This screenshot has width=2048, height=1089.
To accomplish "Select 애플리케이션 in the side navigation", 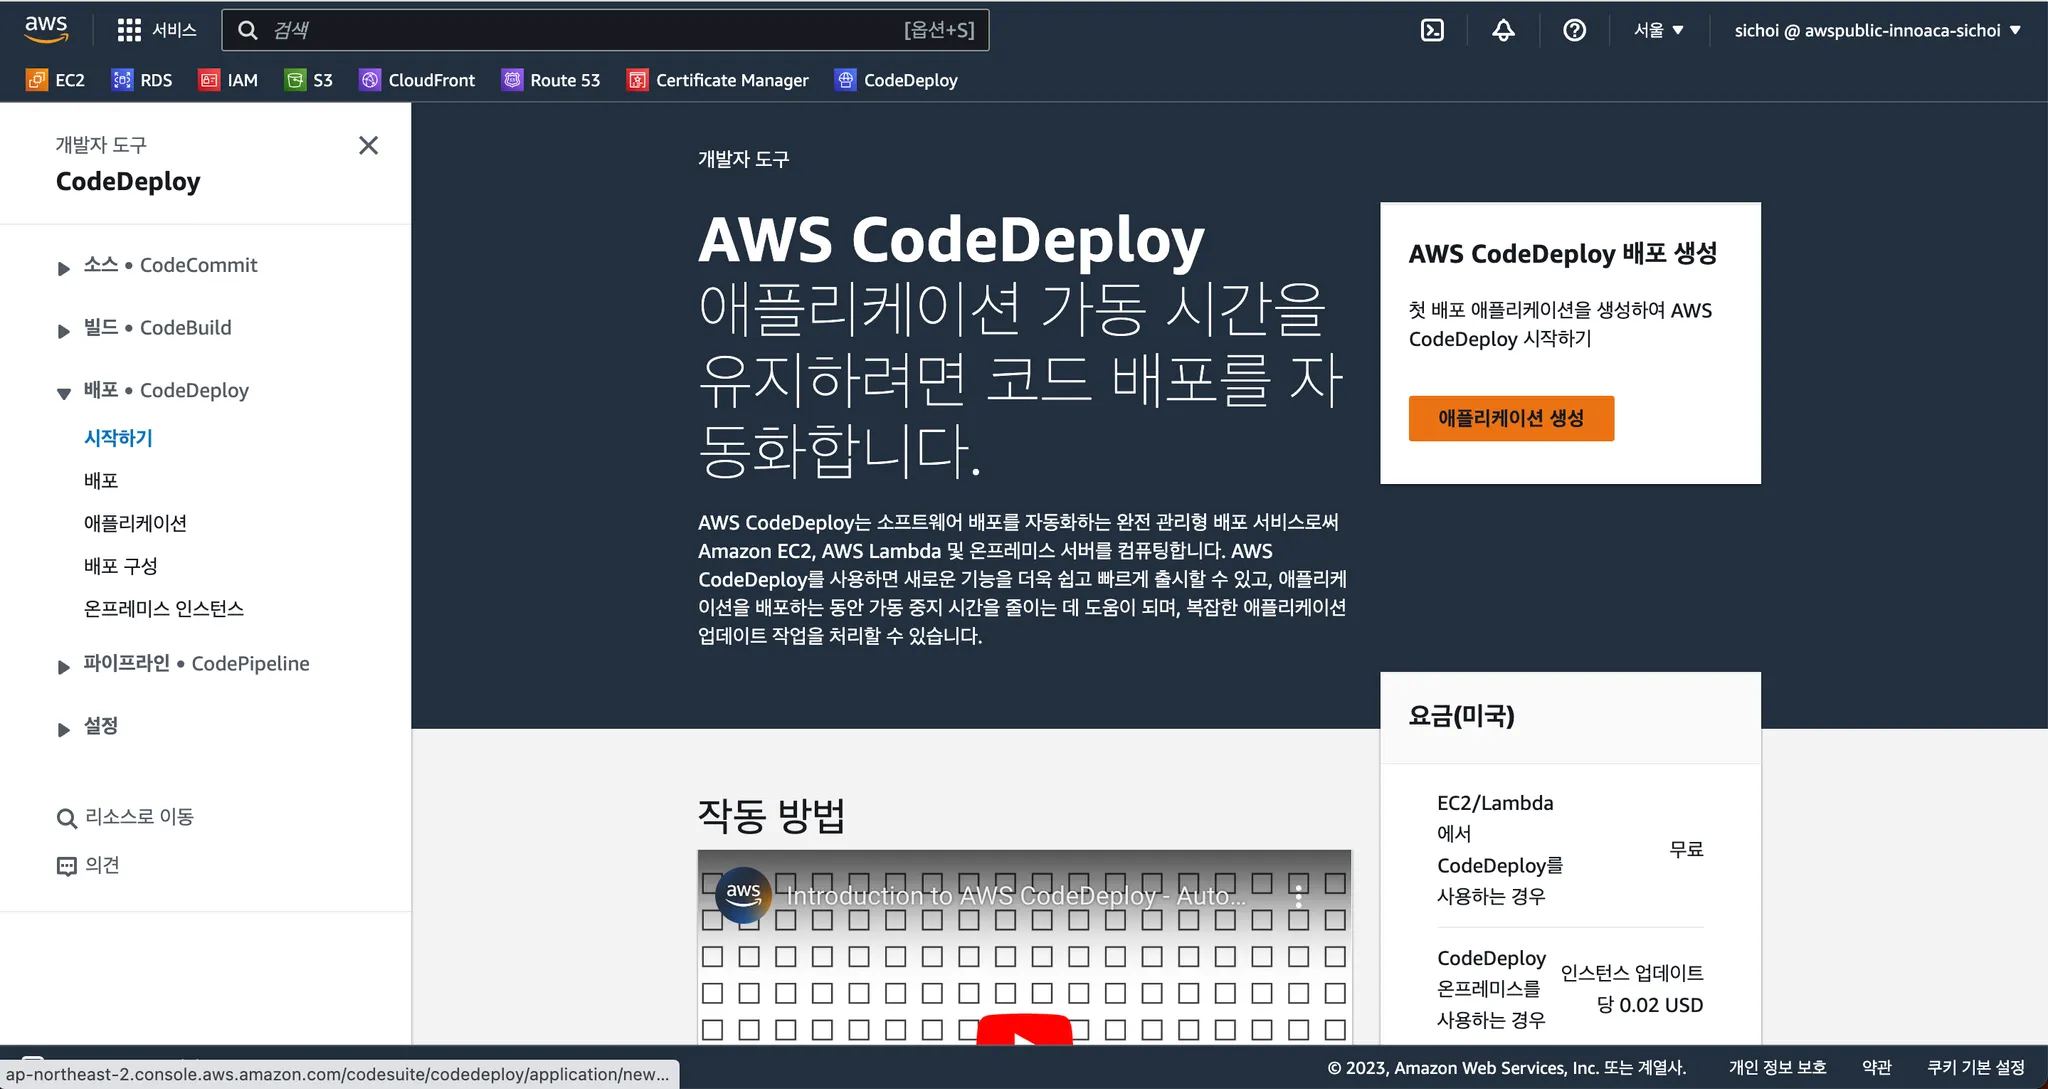I will (x=135, y=523).
